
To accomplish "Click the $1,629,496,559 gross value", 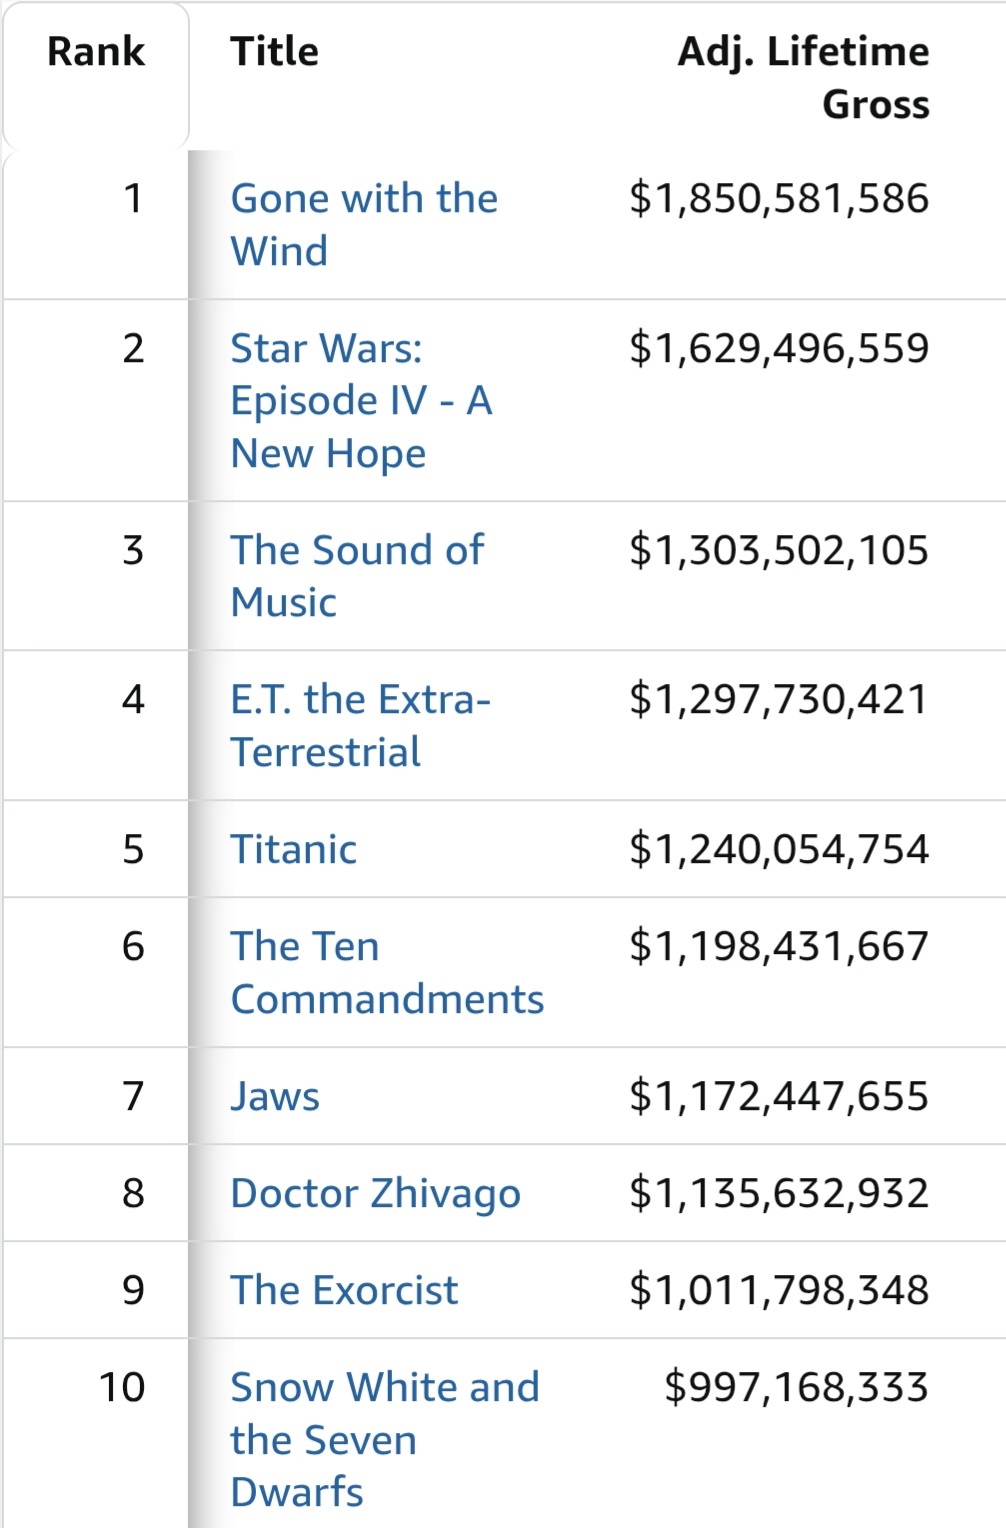I will [x=779, y=348].
